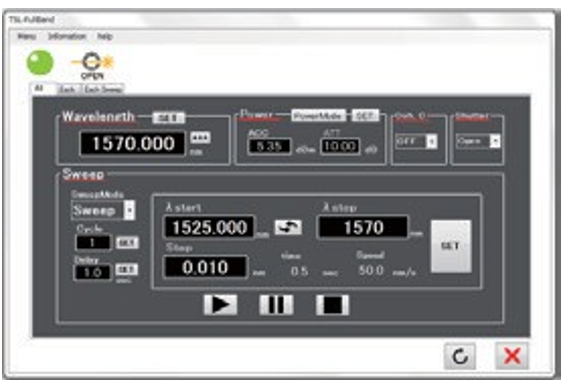The image size is (565, 383).
Task: Swap λ start and λ stop values
Action: pos(288,227)
